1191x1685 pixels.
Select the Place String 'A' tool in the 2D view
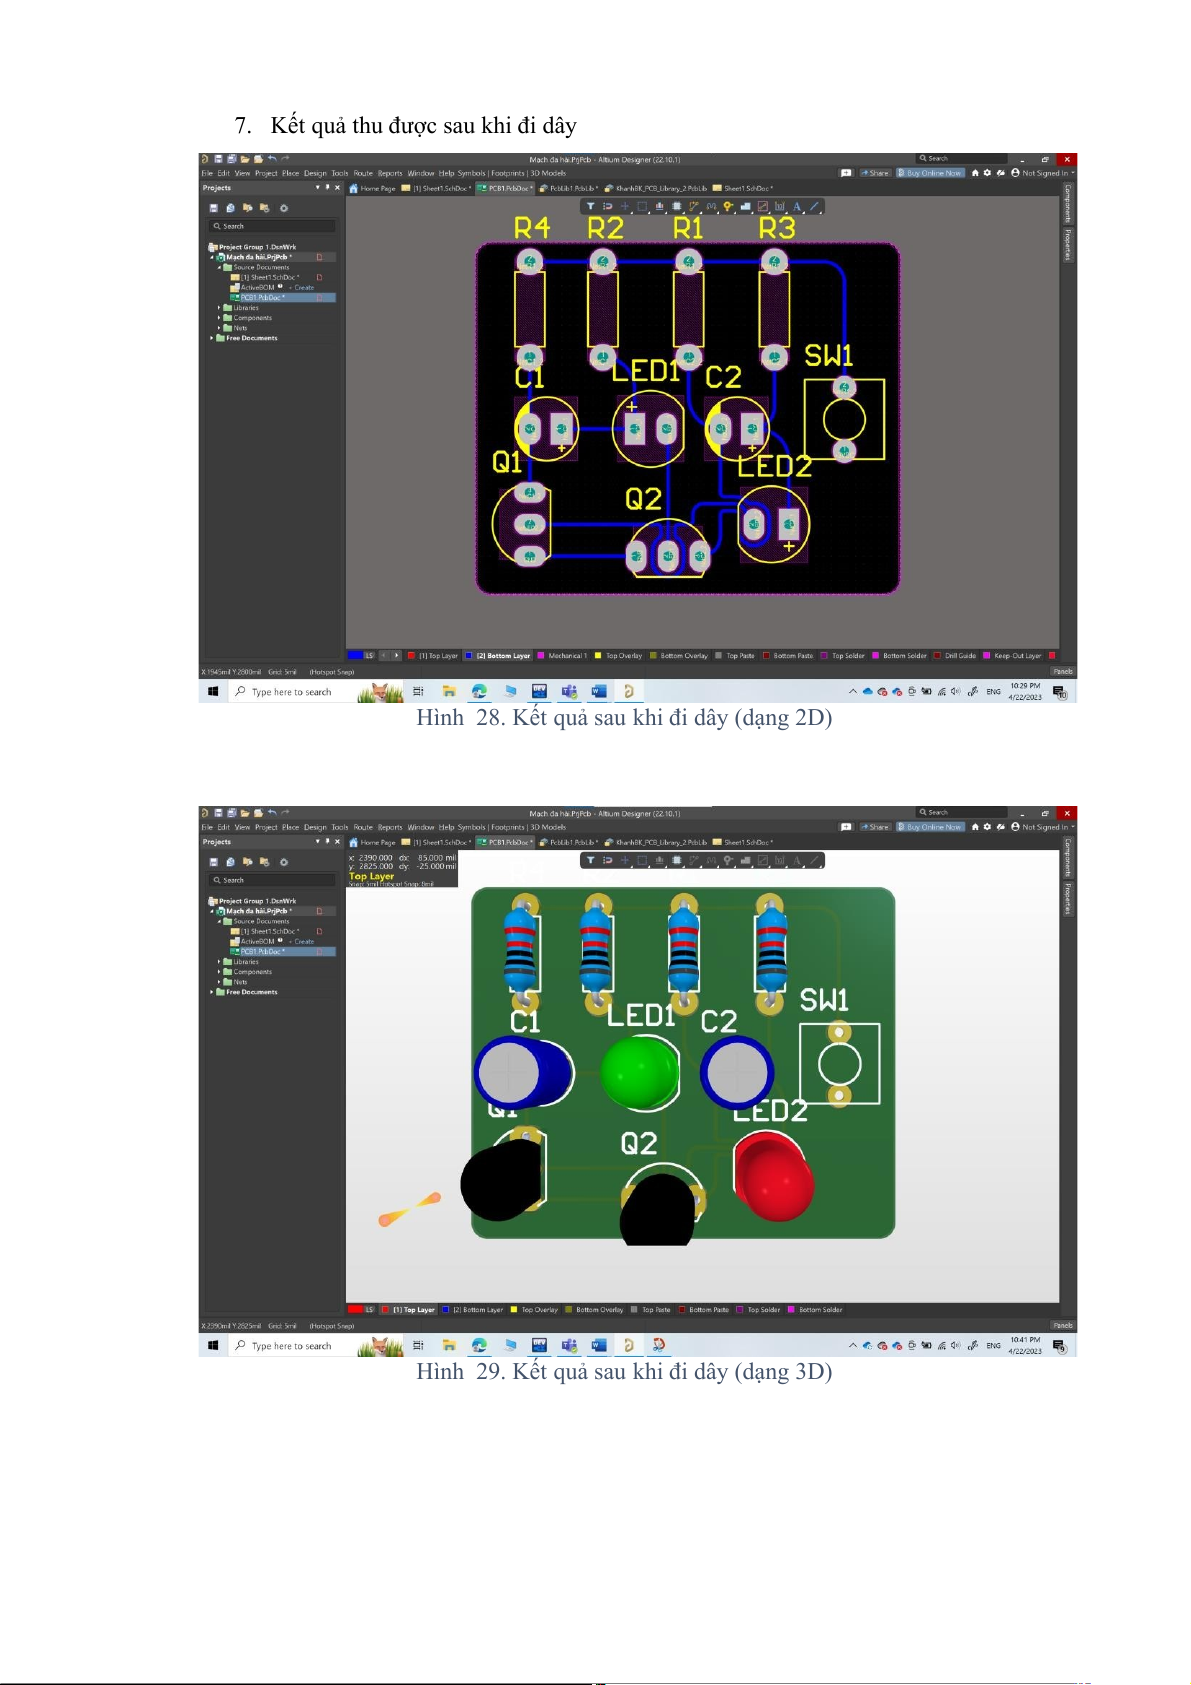(x=797, y=207)
